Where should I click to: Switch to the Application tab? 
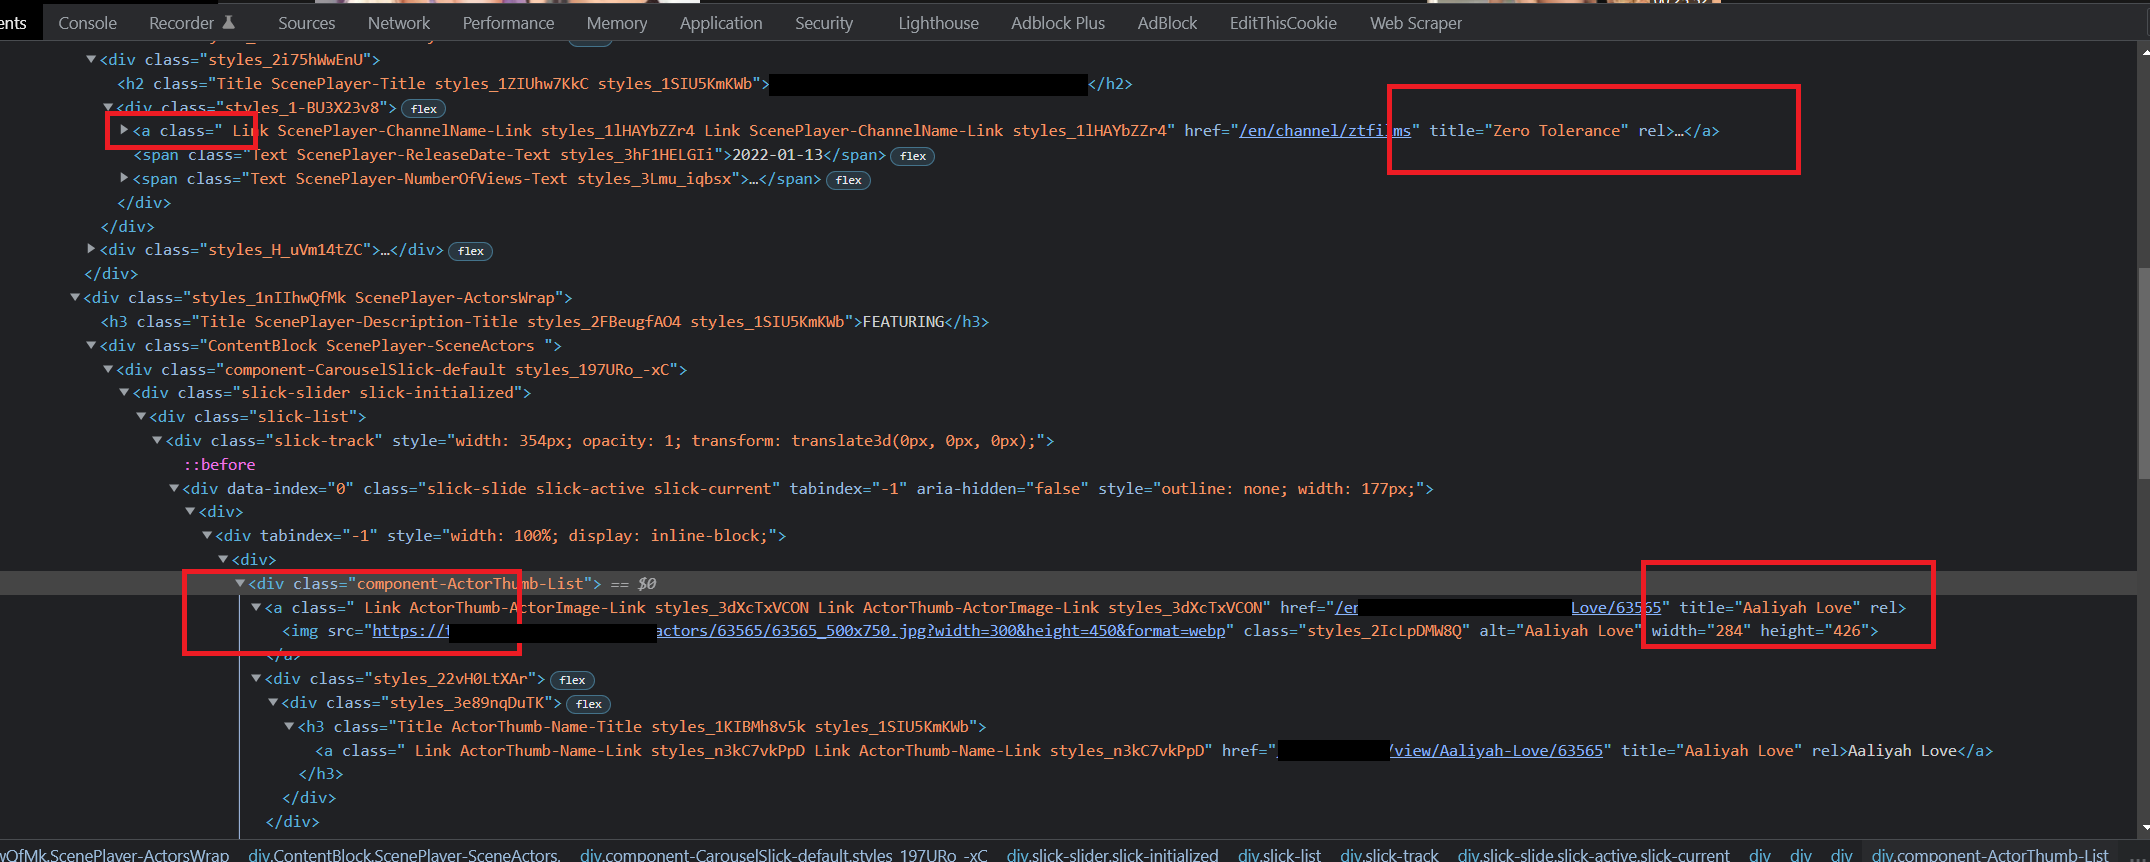tap(721, 22)
